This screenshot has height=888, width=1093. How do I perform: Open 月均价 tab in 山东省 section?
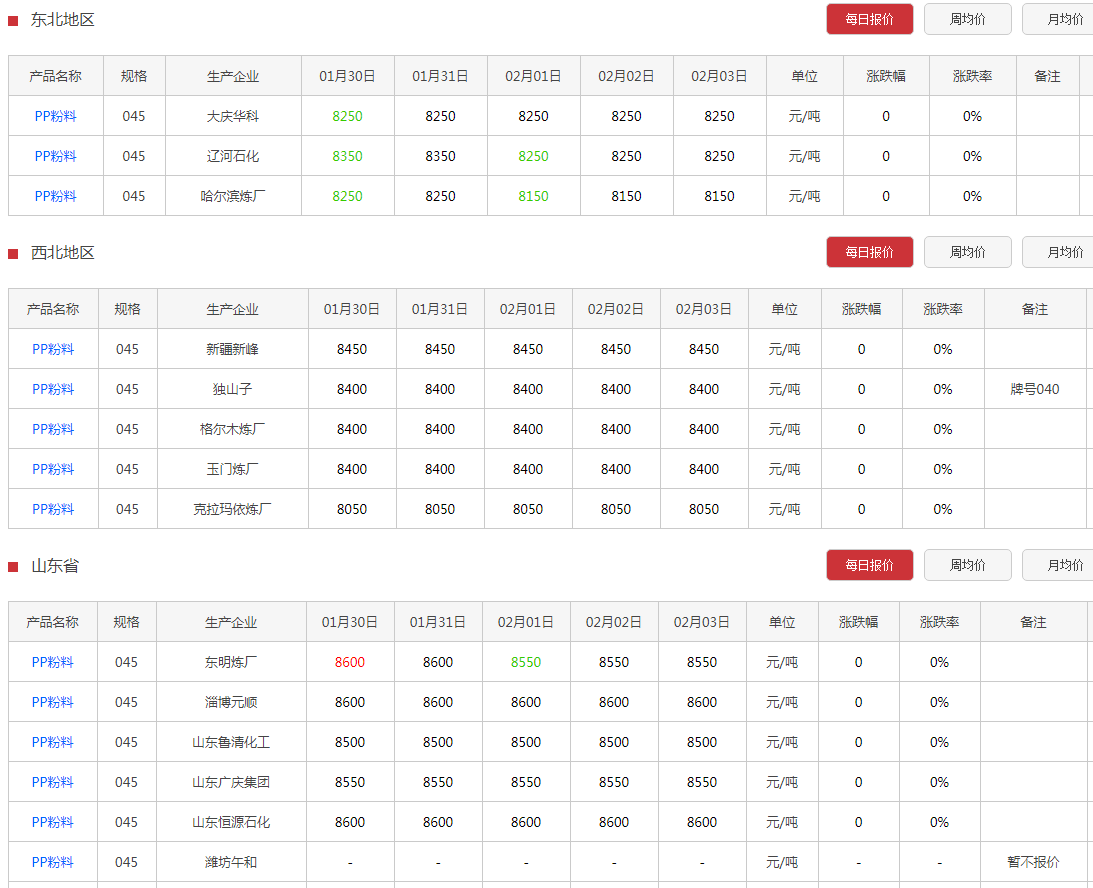(x=1058, y=565)
